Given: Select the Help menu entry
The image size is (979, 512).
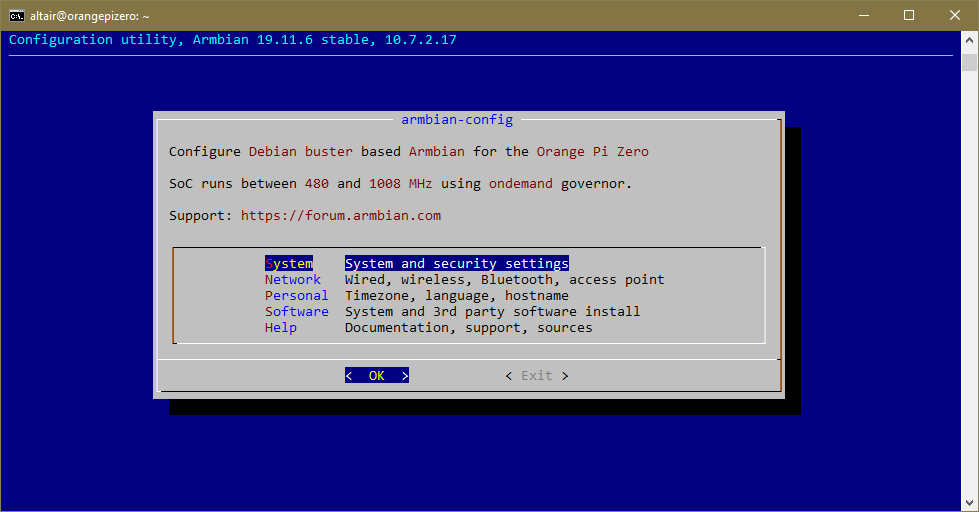Looking at the screenshot, I should pos(281,328).
